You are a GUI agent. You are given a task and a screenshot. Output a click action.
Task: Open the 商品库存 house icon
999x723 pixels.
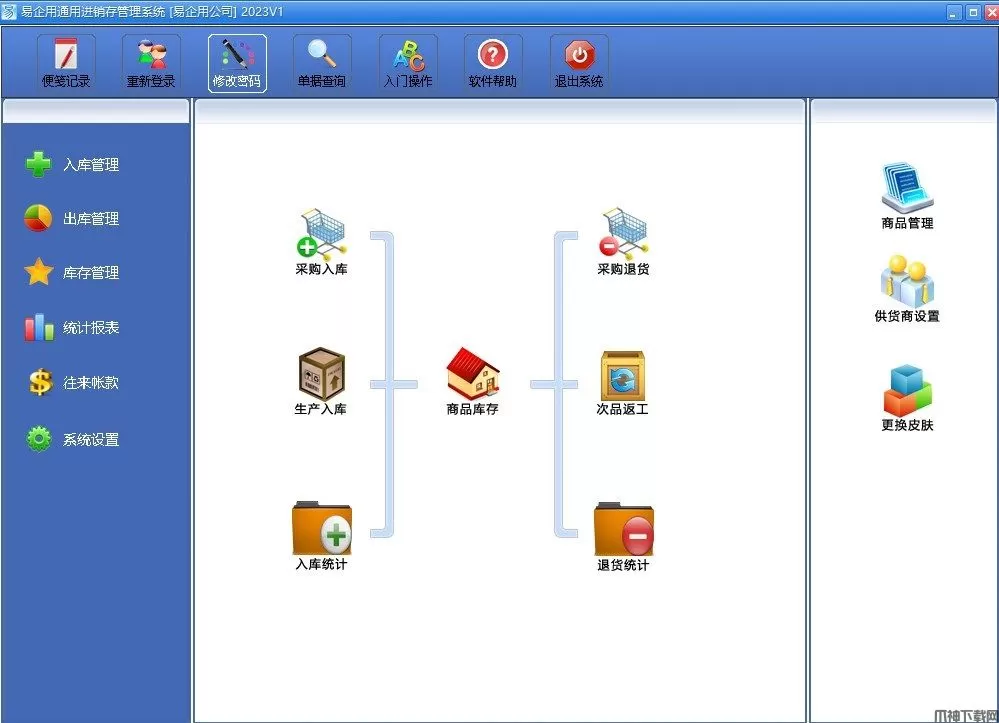(x=473, y=374)
